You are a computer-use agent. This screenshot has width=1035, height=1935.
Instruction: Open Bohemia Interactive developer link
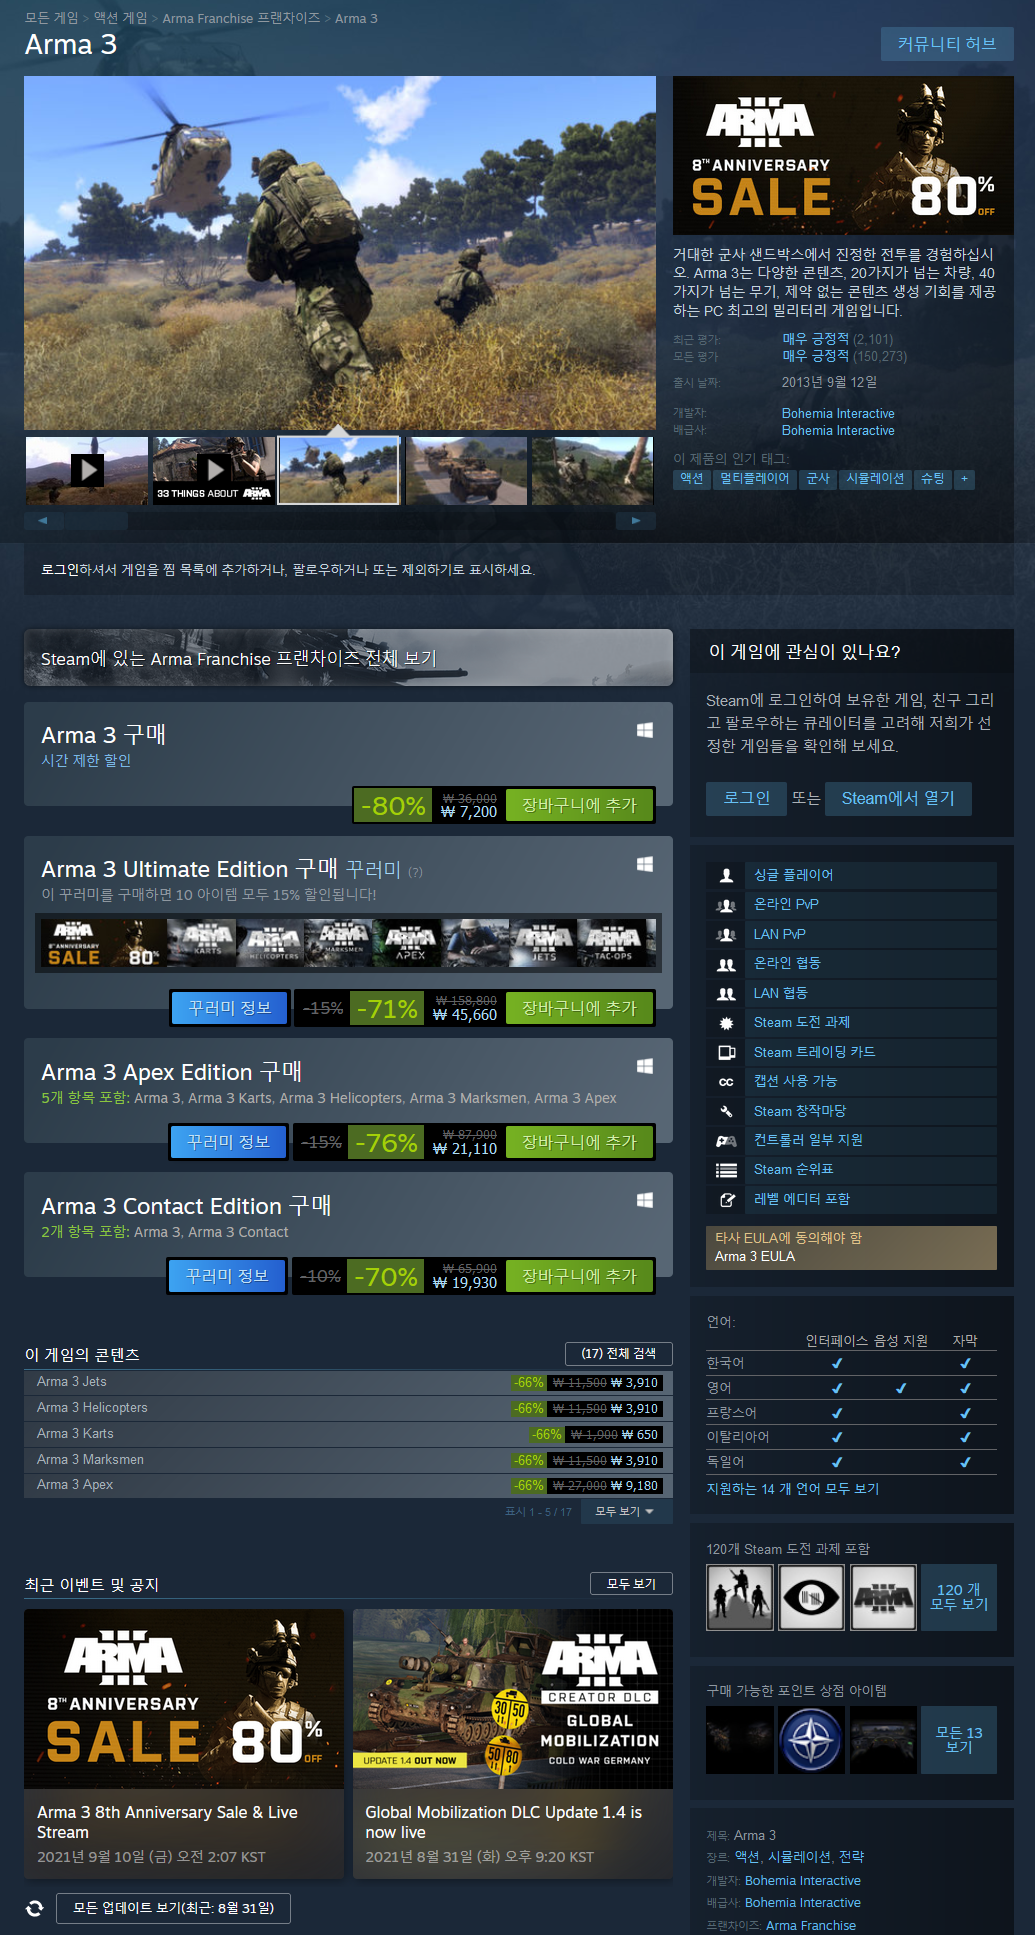[x=838, y=414]
